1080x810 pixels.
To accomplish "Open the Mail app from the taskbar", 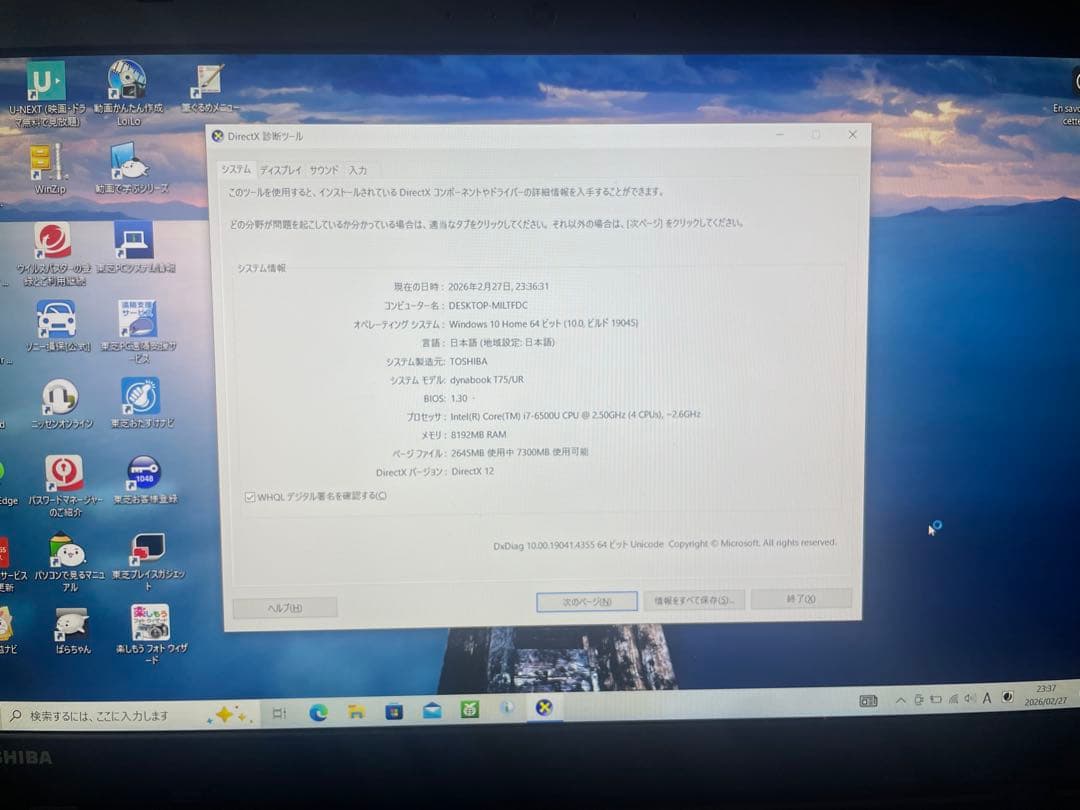I will click(431, 710).
